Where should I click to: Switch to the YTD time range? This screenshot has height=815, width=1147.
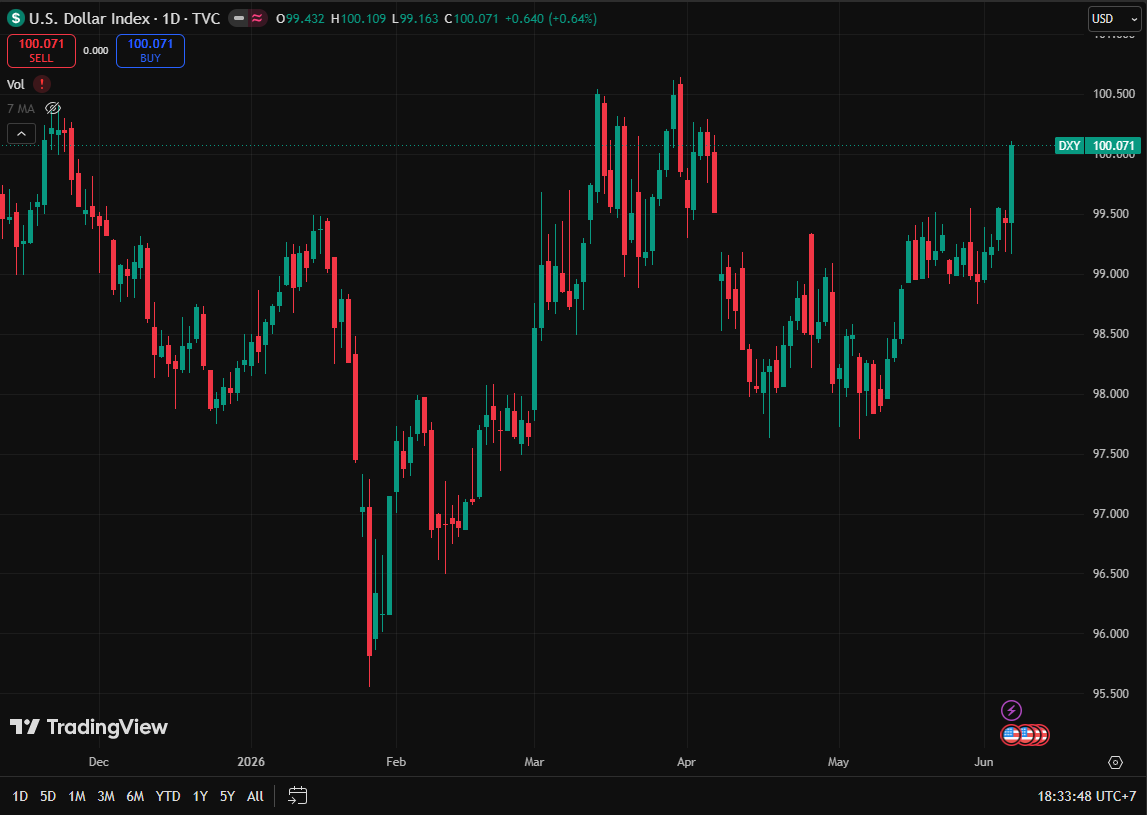168,796
